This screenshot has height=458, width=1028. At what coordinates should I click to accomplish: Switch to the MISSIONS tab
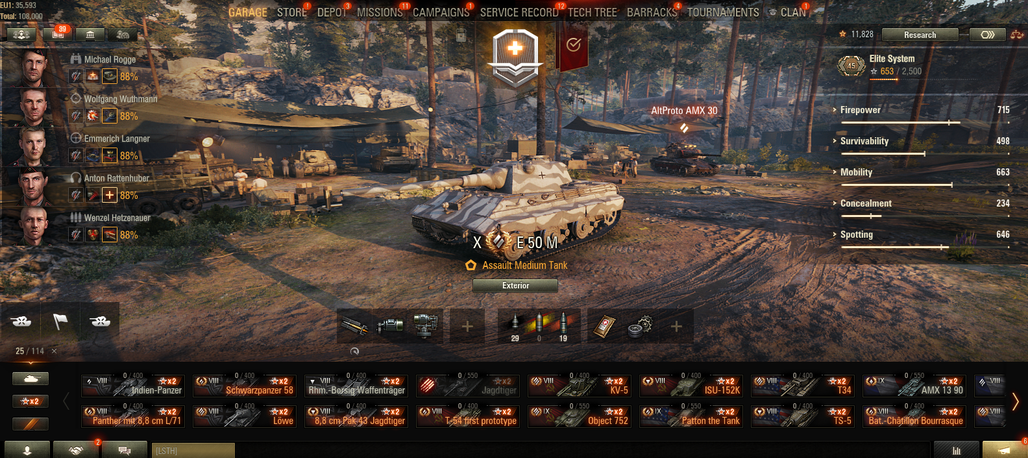(380, 12)
